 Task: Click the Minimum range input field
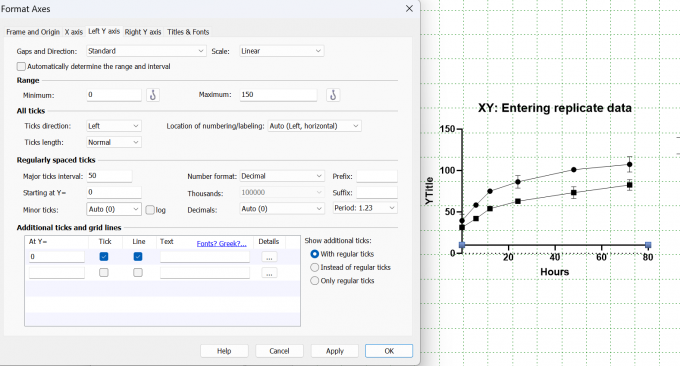click(114, 95)
